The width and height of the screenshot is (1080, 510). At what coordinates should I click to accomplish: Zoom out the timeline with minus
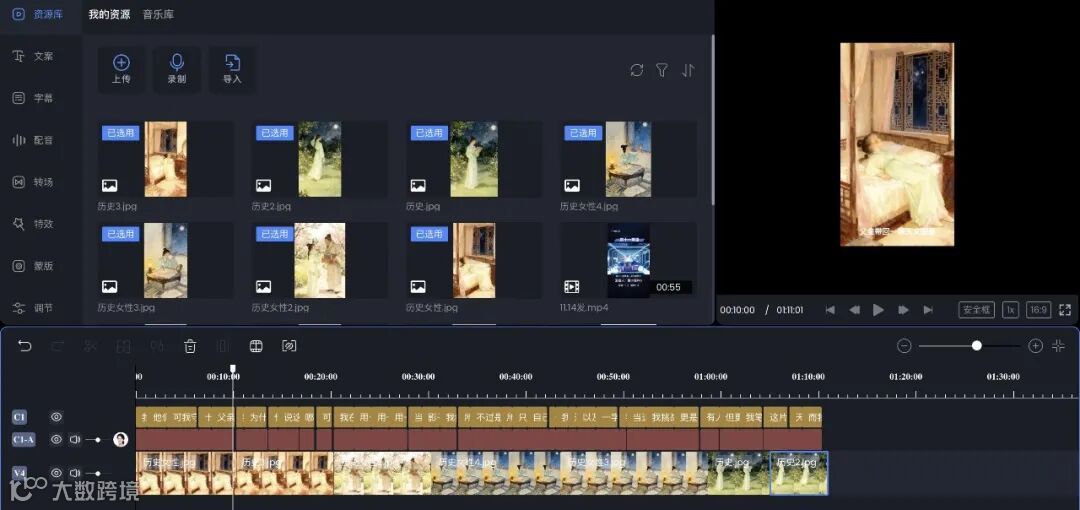[x=904, y=346]
